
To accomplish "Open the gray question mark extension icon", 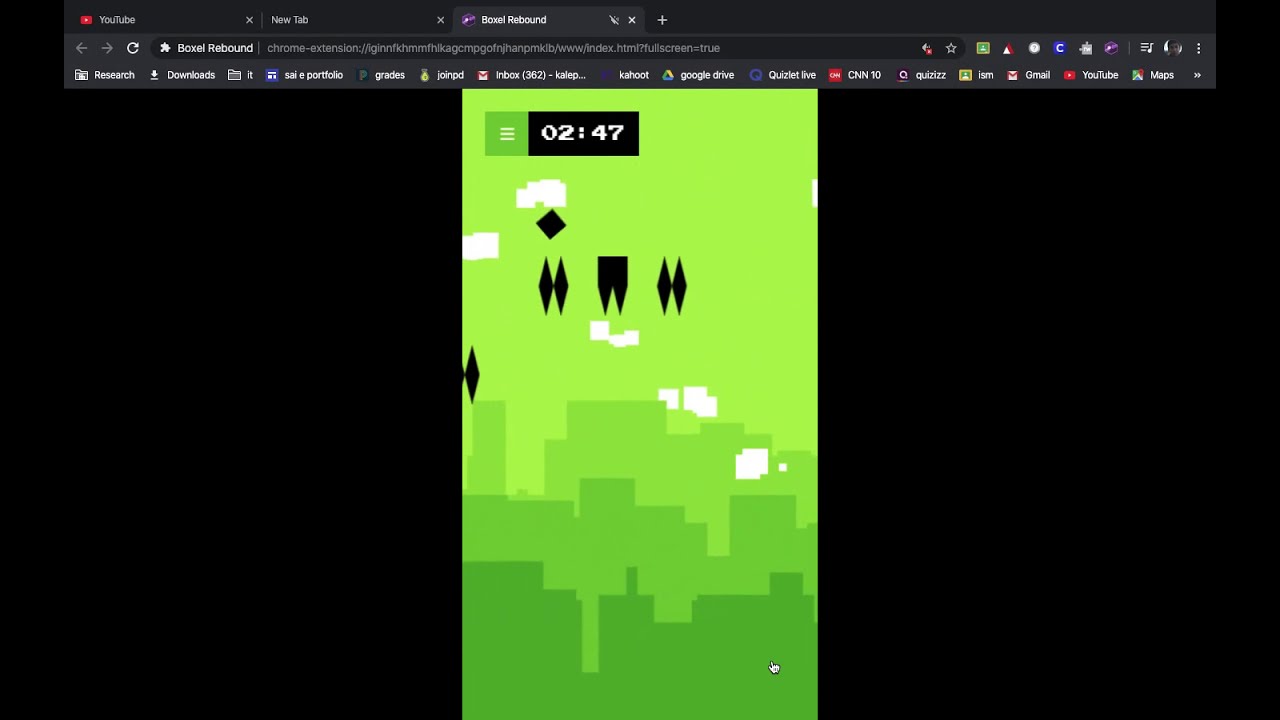I will point(1034,48).
